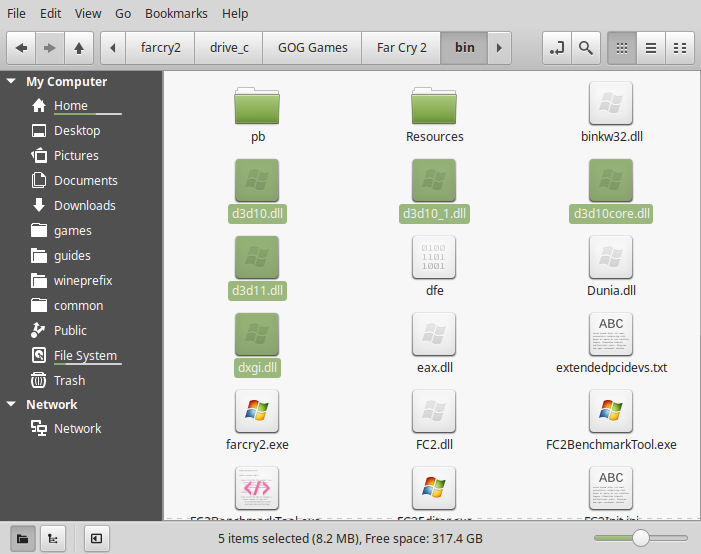Open Desktop in the sidebar
The height and width of the screenshot is (554, 701).
77,131
